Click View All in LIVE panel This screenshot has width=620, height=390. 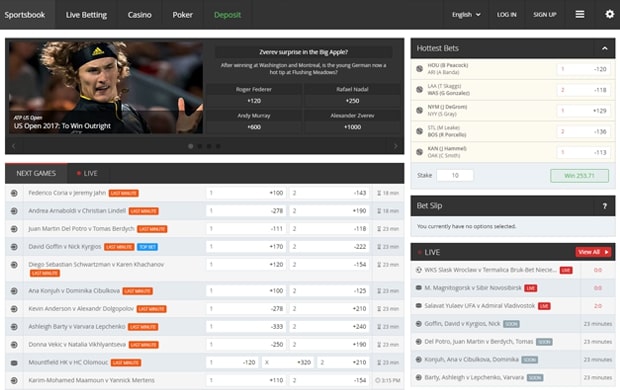(x=594, y=252)
